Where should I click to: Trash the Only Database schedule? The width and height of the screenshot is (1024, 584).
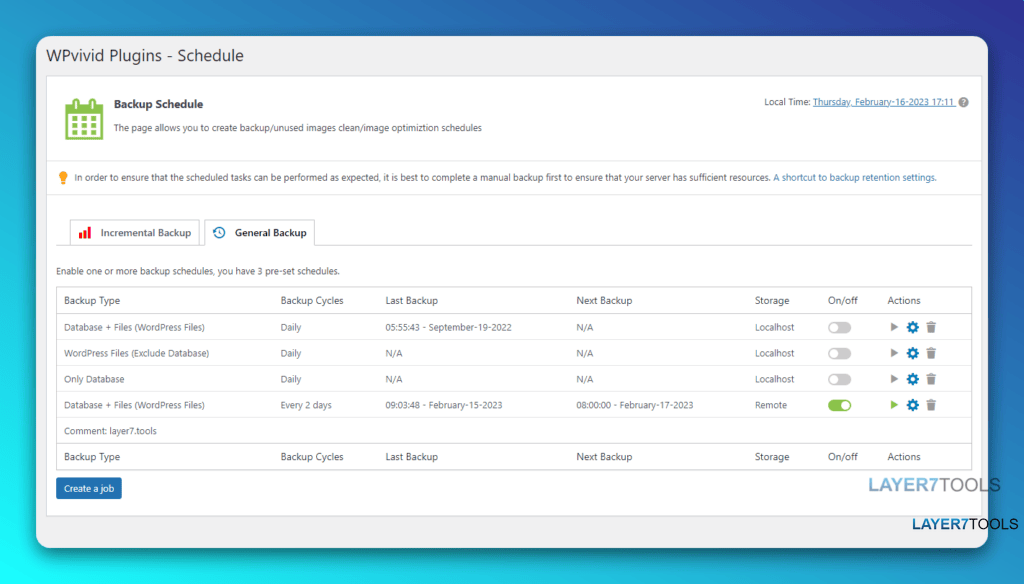[x=931, y=379]
